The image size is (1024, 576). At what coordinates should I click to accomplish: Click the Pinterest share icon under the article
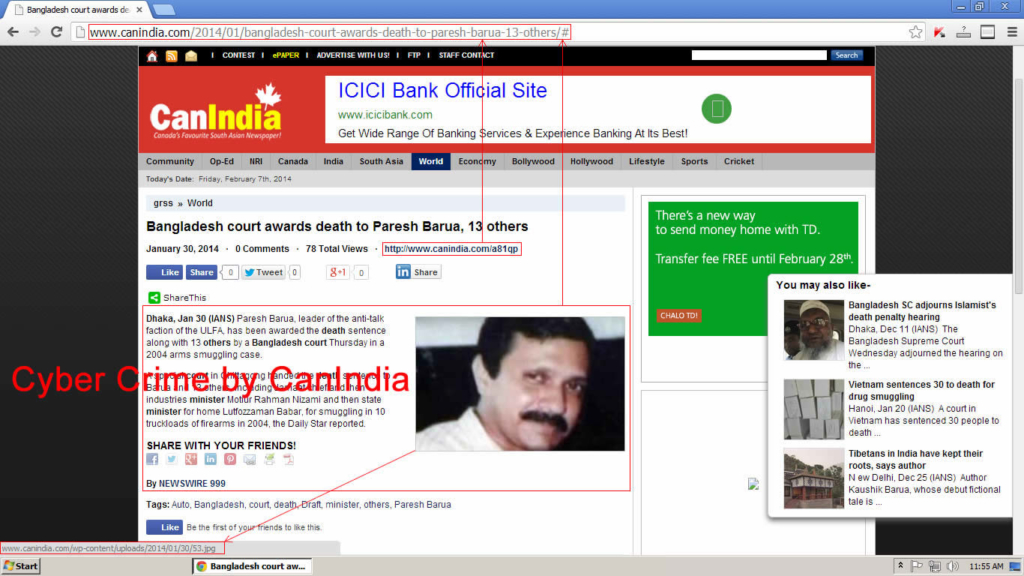230,459
